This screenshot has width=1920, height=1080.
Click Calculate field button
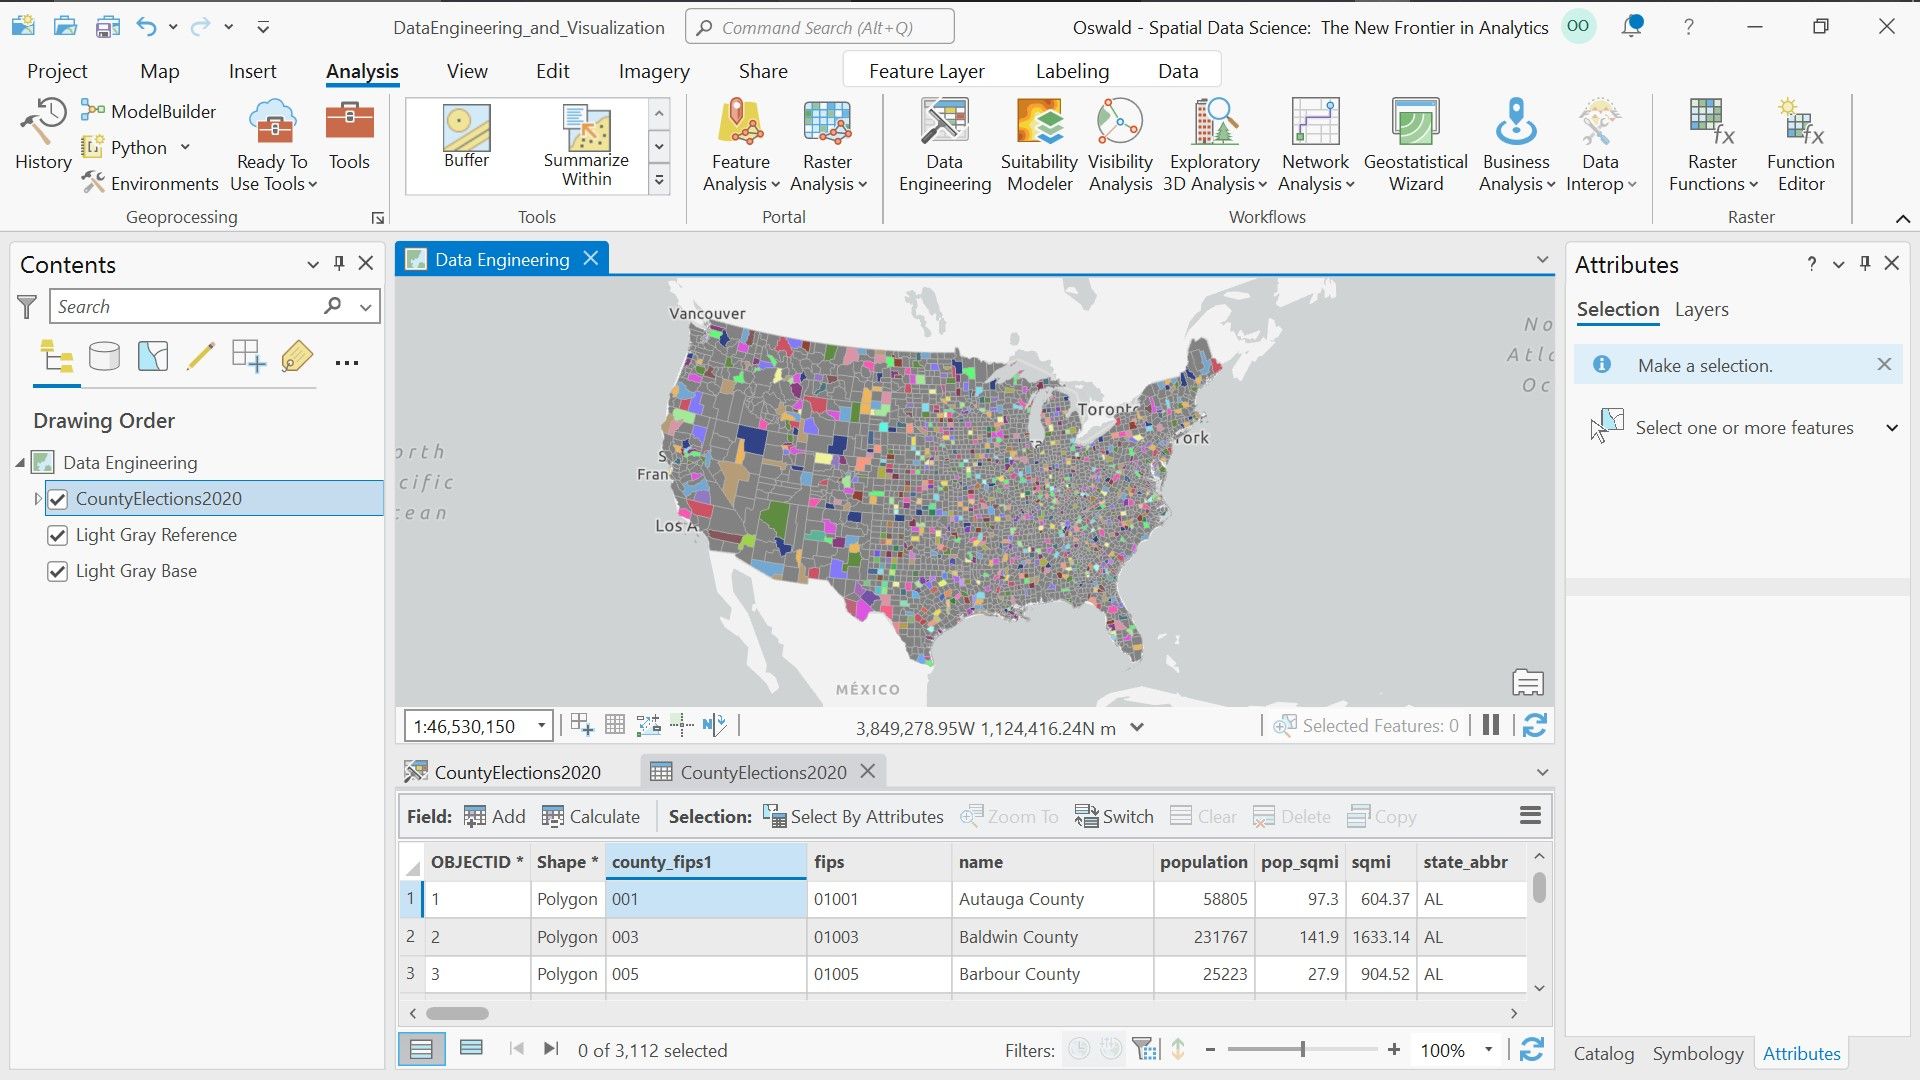click(x=591, y=817)
